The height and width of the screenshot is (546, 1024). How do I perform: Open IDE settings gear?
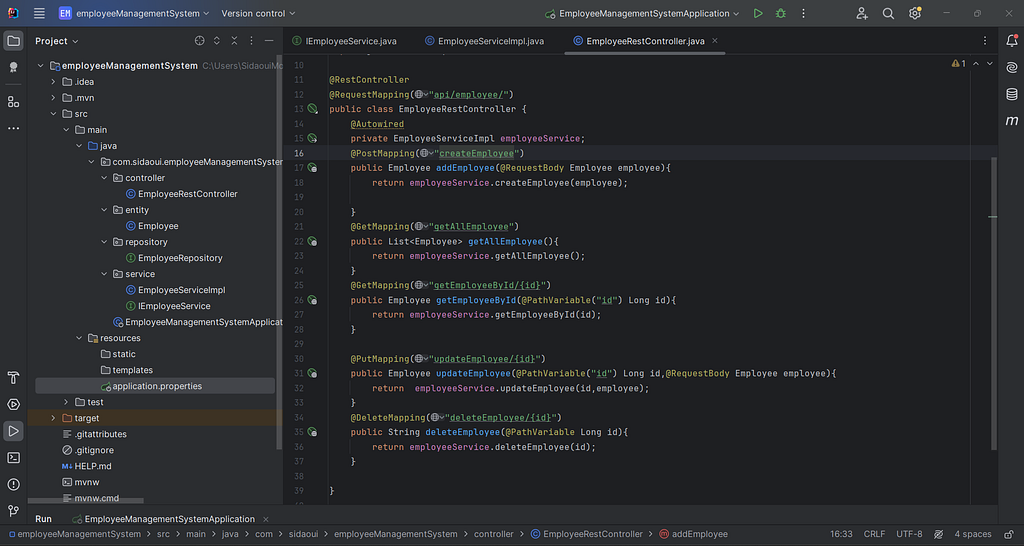pos(915,13)
